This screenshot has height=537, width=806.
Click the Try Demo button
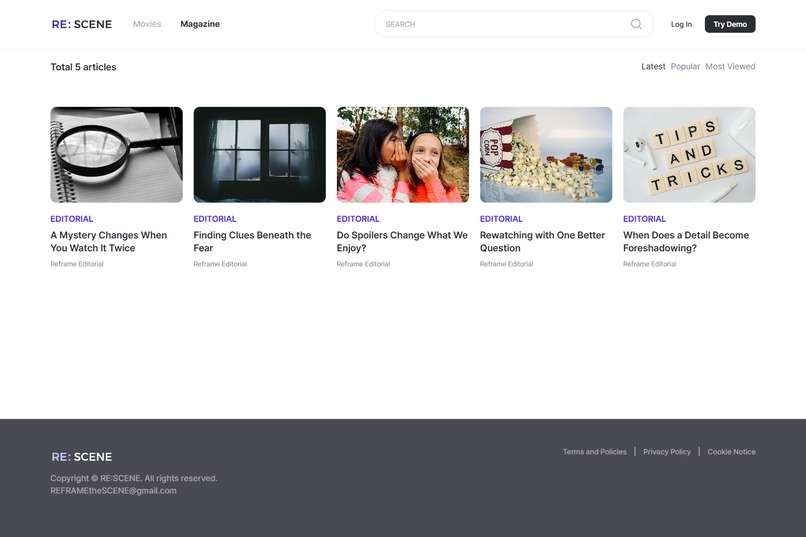click(x=730, y=24)
